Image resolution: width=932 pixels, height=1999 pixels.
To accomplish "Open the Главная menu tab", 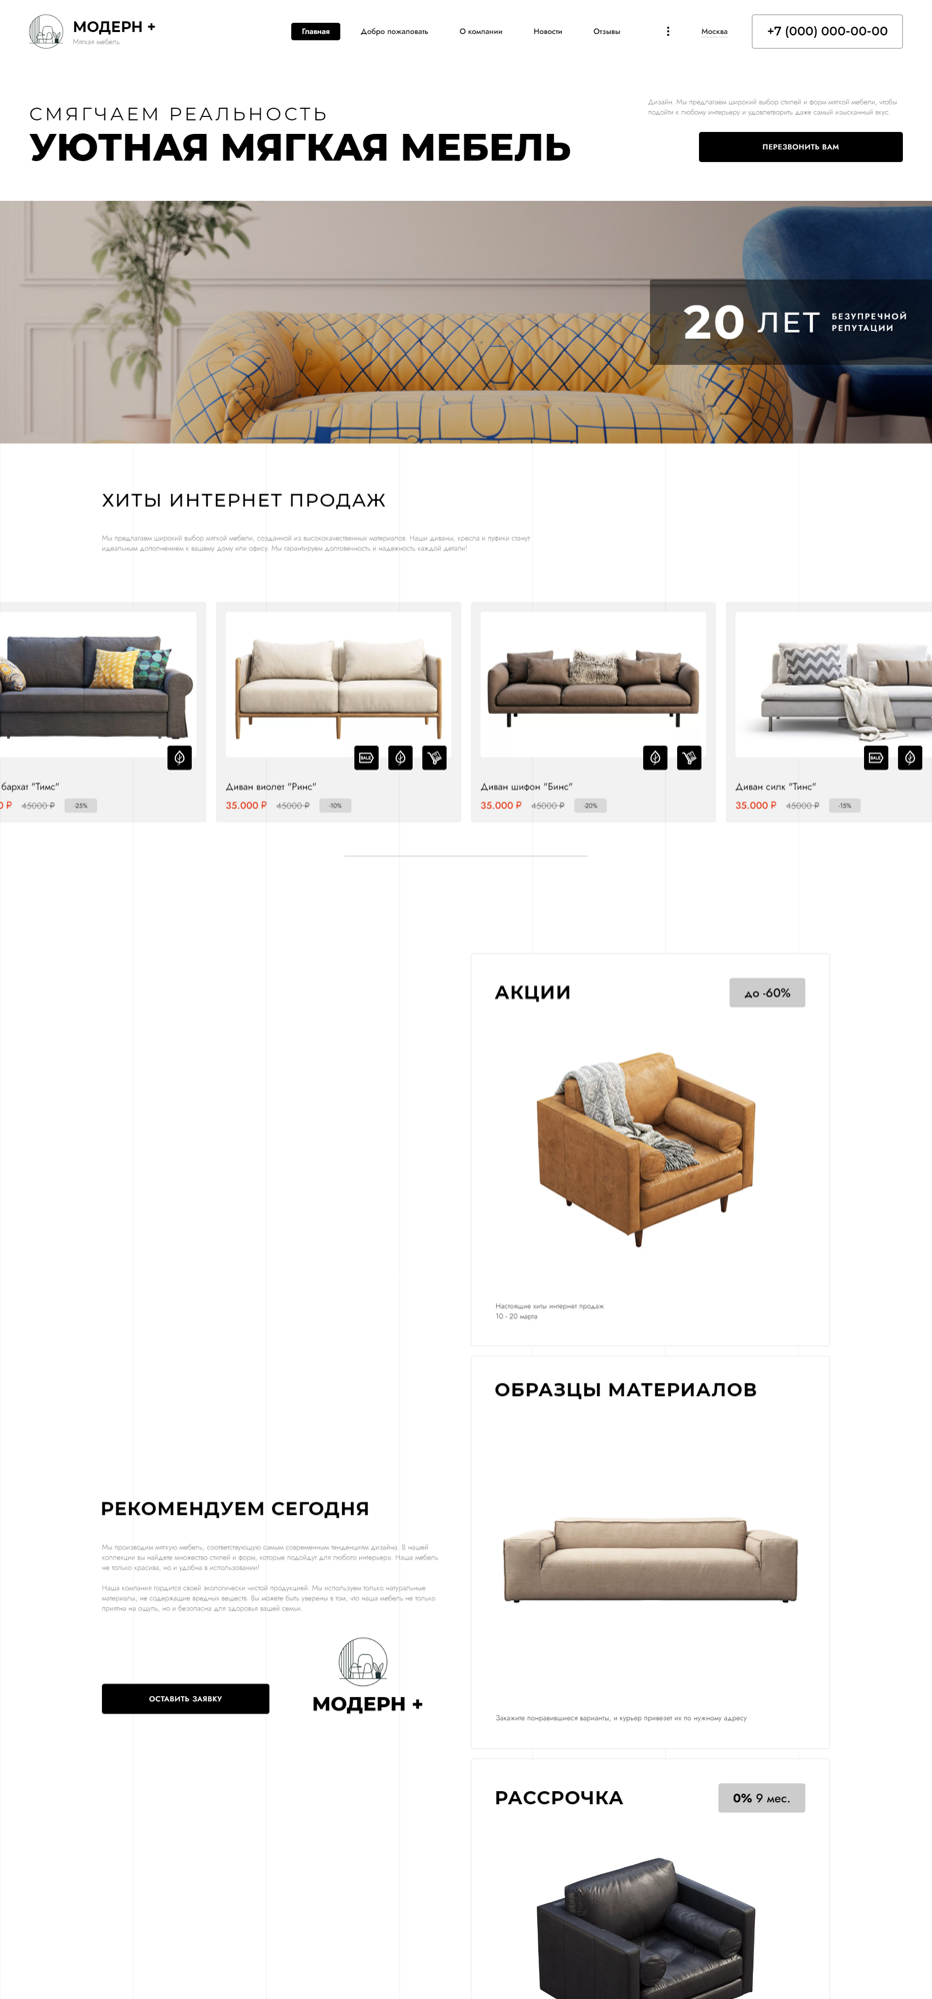I will pyautogui.click(x=316, y=32).
